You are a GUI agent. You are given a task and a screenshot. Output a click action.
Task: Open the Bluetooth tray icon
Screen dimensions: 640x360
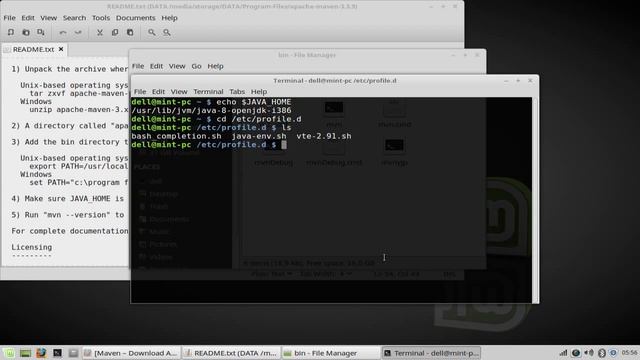(601, 353)
